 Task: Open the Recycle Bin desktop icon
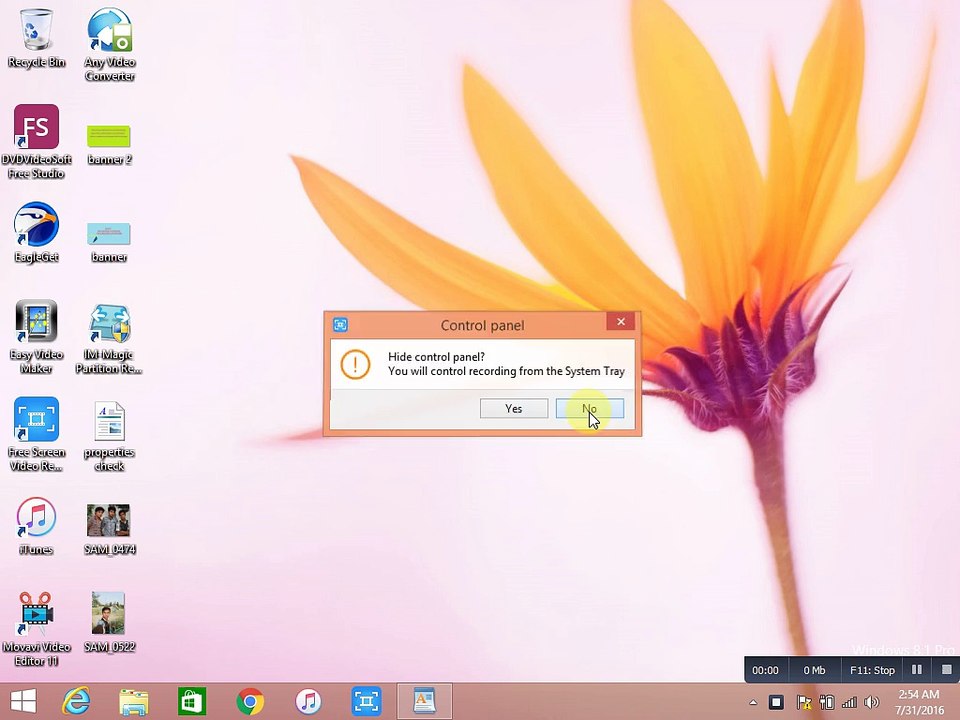point(36,37)
